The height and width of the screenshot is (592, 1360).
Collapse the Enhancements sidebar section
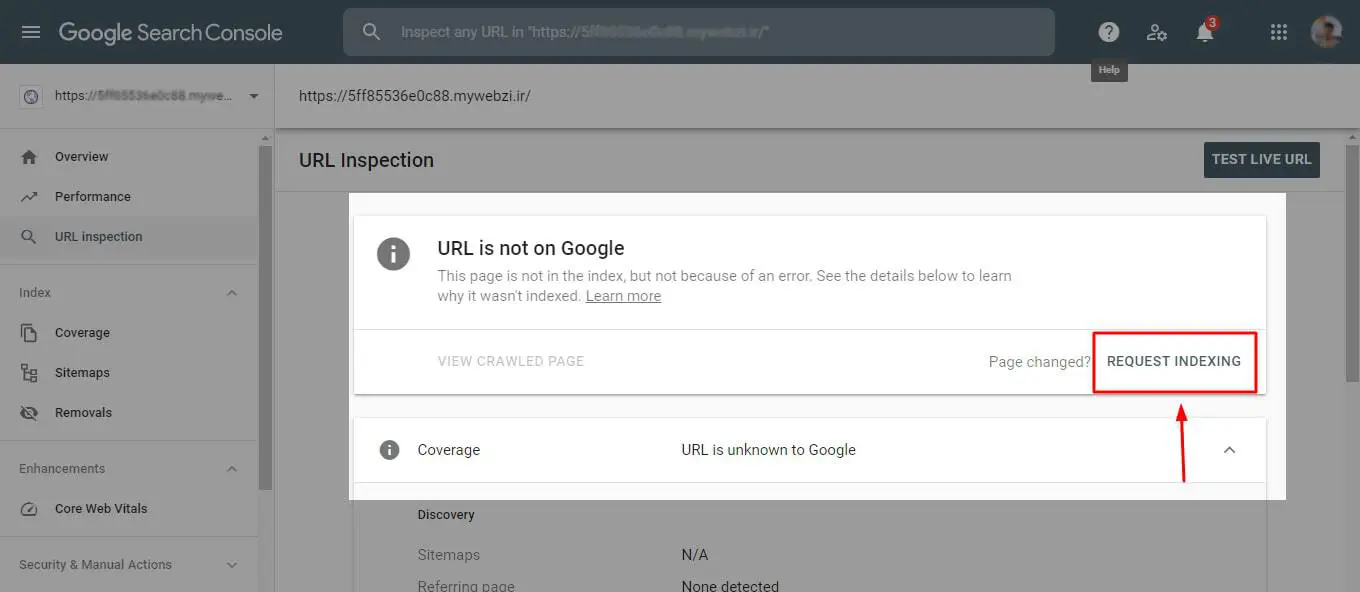click(x=232, y=469)
